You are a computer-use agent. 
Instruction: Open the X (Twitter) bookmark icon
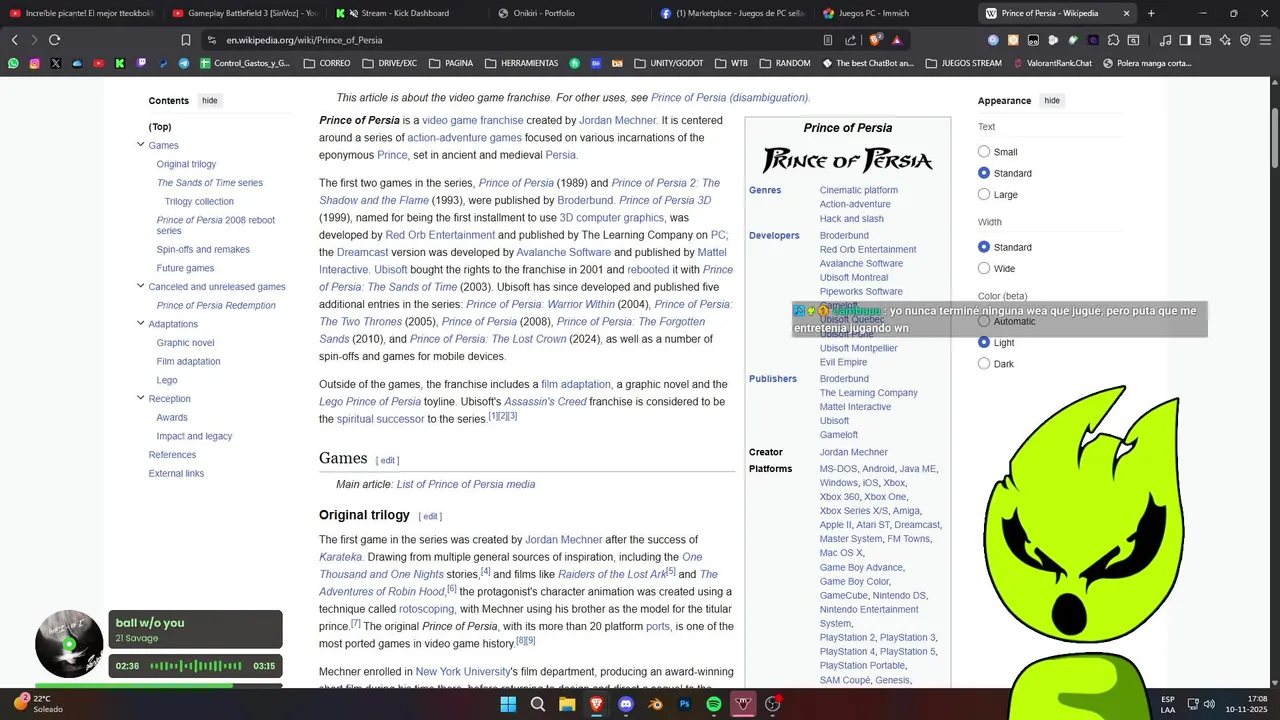pos(55,63)
